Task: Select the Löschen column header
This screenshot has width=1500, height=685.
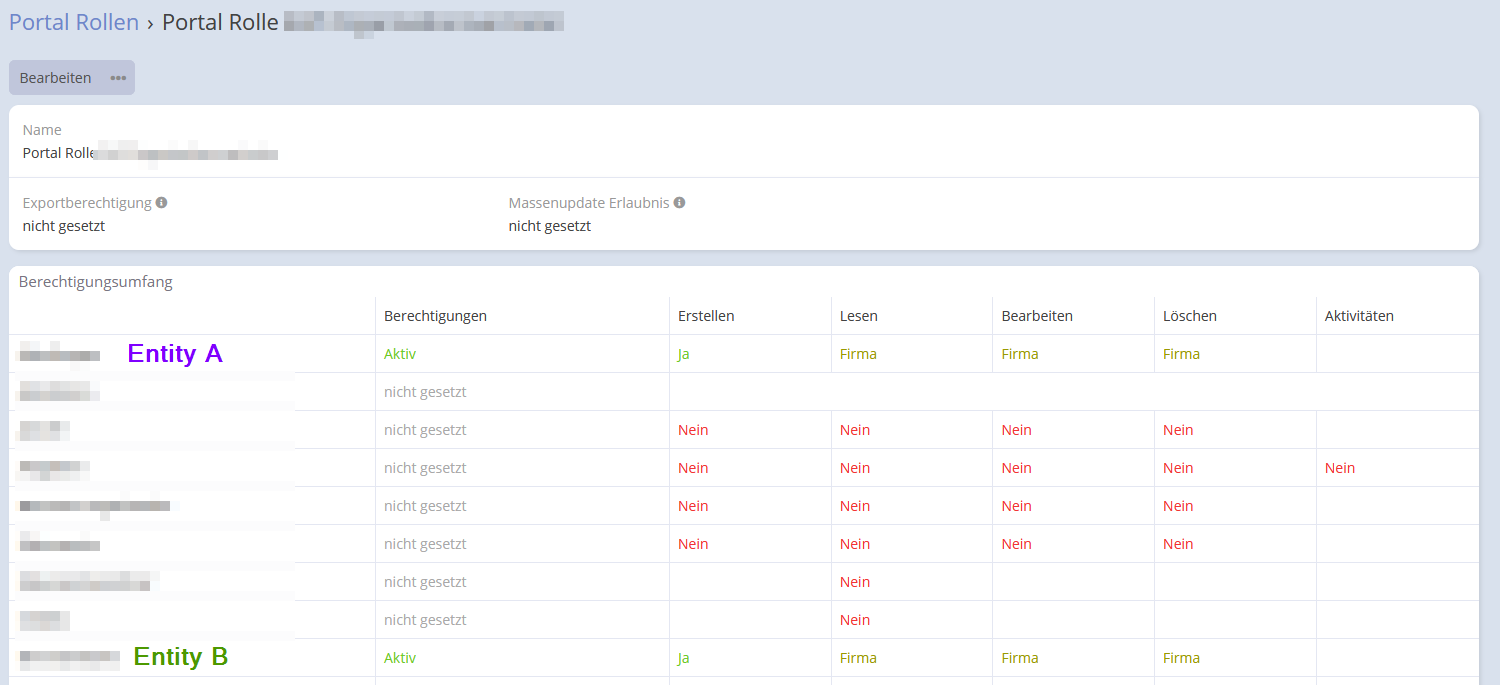Action: [x=1190, y=316]
